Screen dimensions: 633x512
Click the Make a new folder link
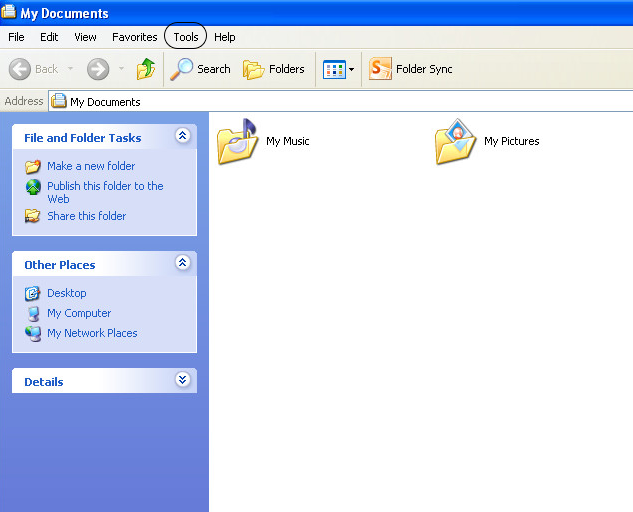[91, 166]
